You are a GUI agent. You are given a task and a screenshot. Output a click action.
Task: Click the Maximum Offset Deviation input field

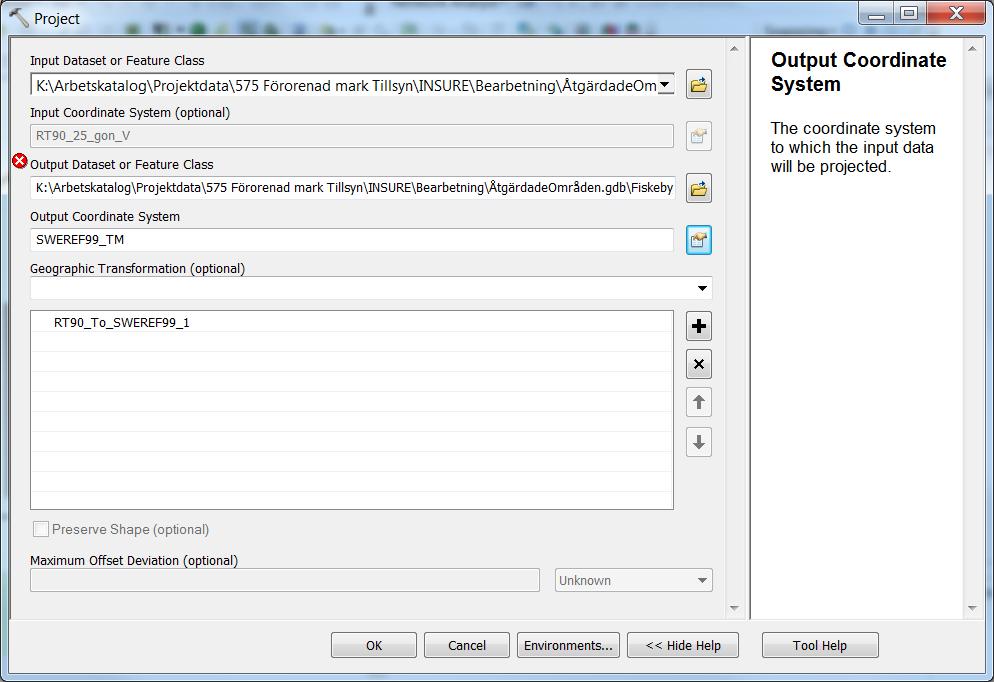(x=285, y=580)
